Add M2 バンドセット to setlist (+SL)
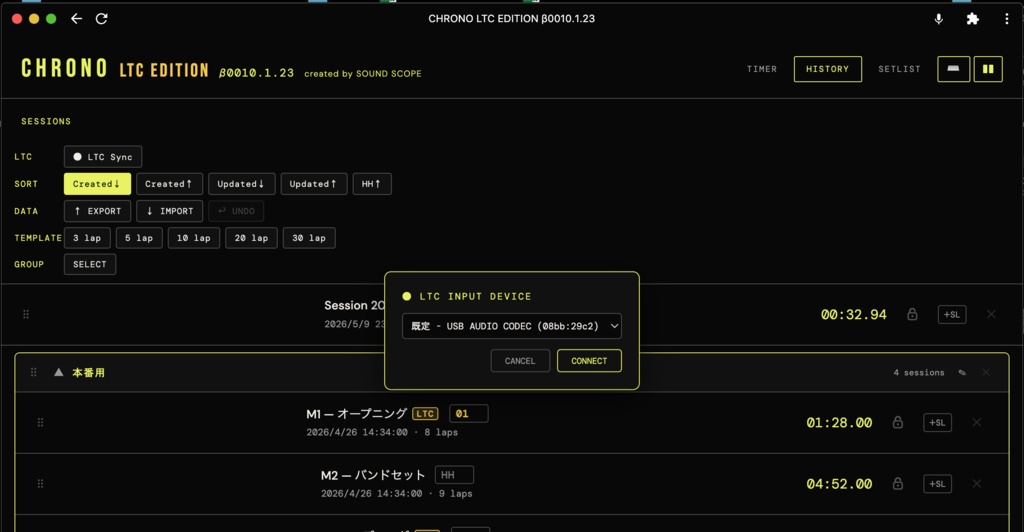 point(938,484)
